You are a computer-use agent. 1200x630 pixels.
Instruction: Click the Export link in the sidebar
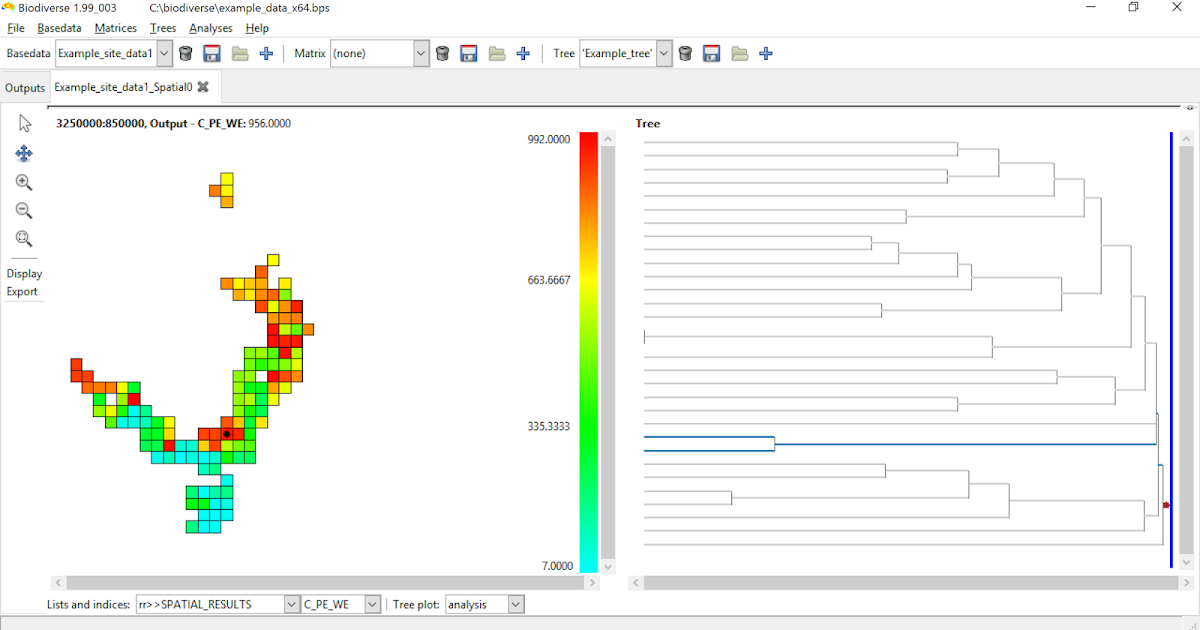click(x=22, y=291)
